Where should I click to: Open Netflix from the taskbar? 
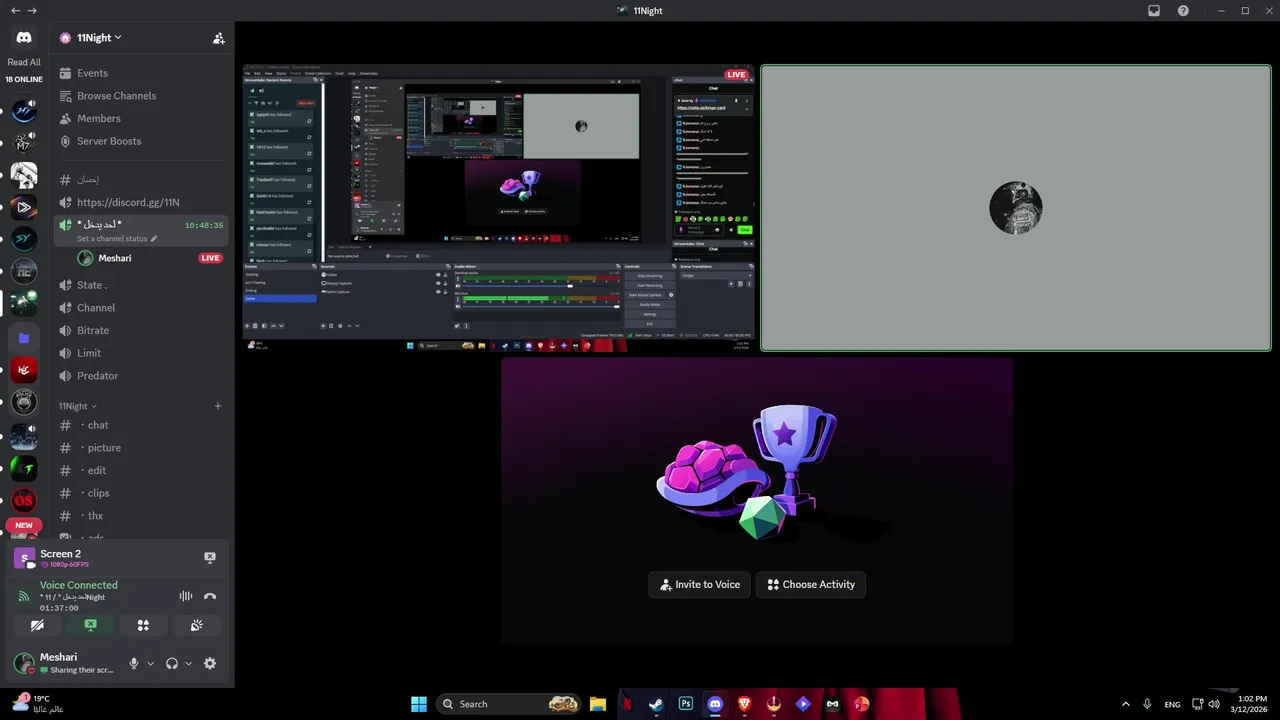coord(627,704)
